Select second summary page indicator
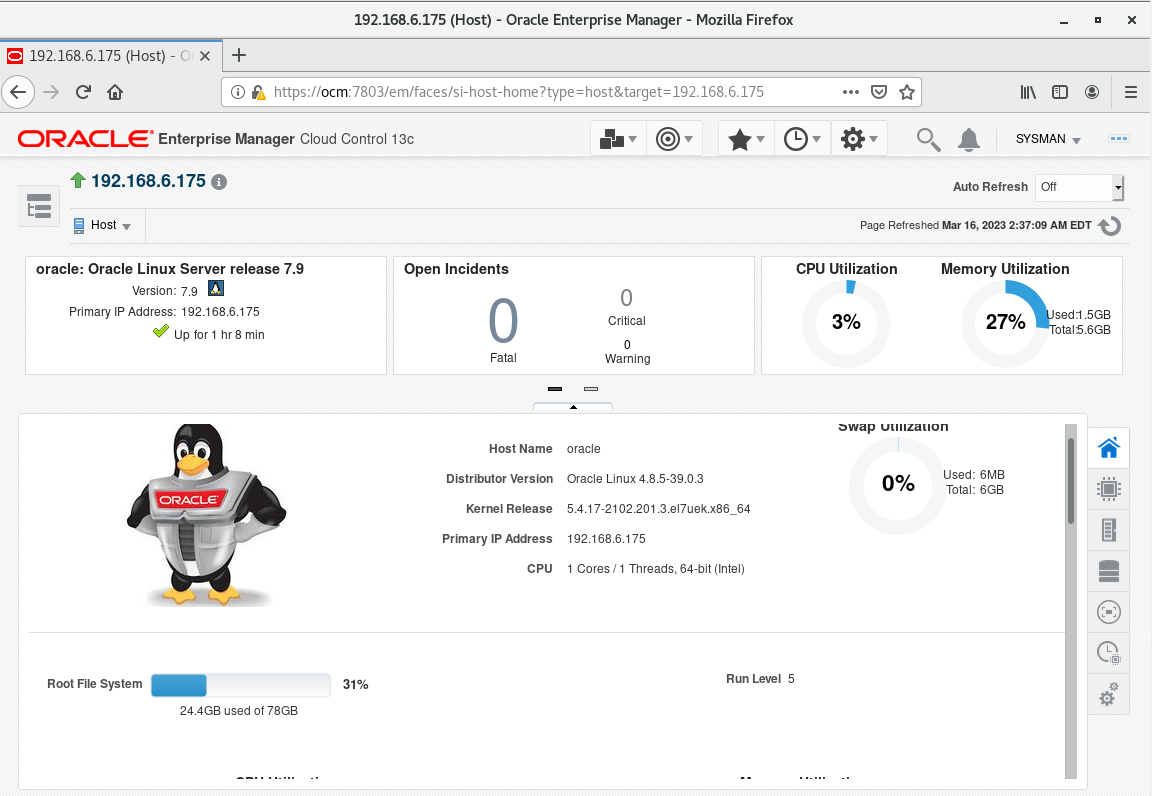The width and height of the screenshot is (1152, 796). click(591, 389)
